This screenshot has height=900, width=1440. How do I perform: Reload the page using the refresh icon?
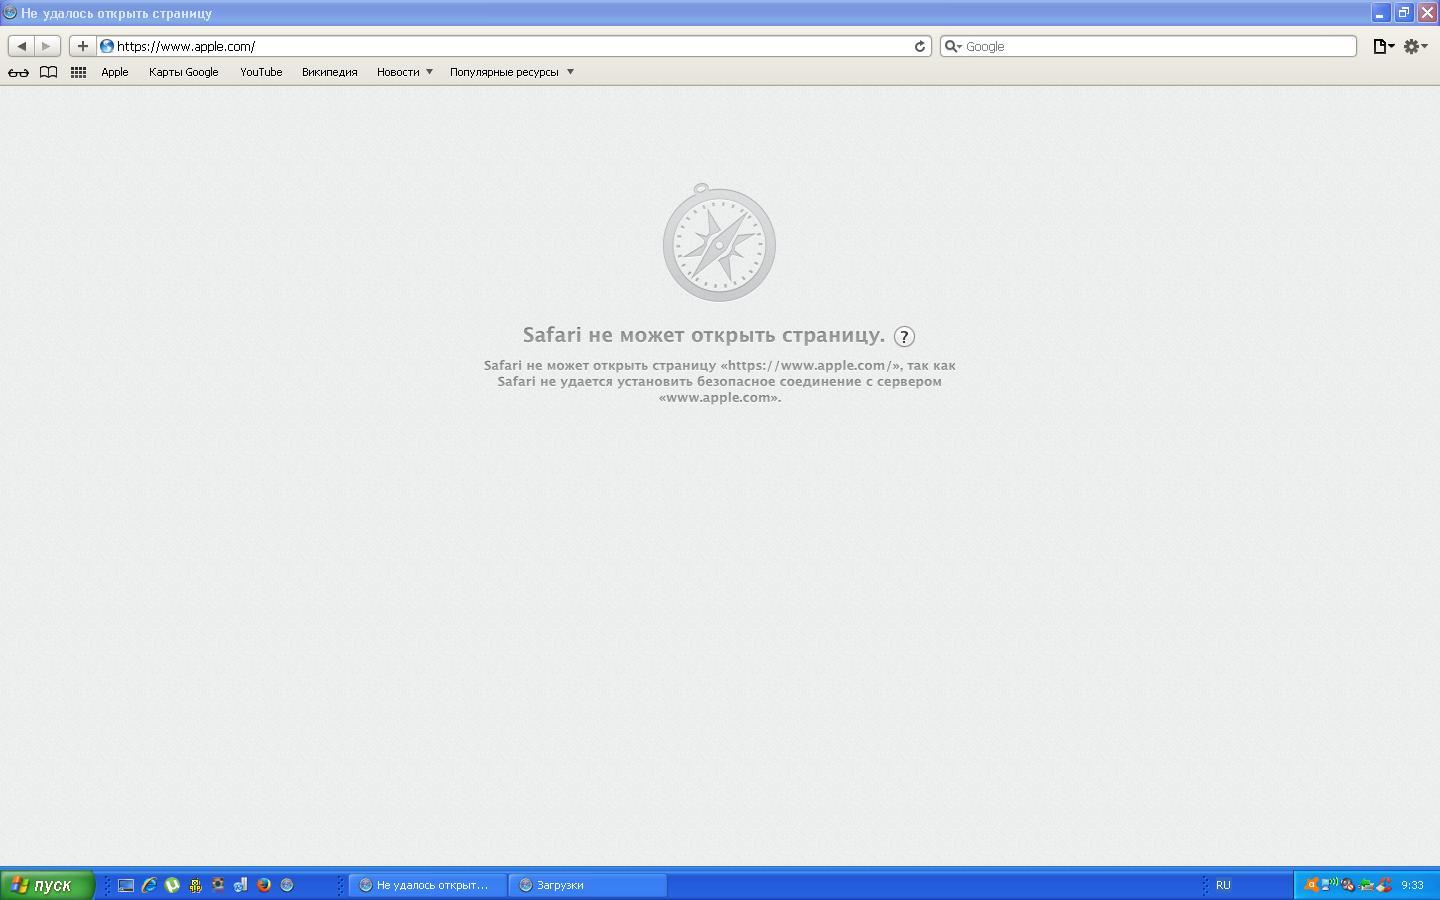[919, 46]
